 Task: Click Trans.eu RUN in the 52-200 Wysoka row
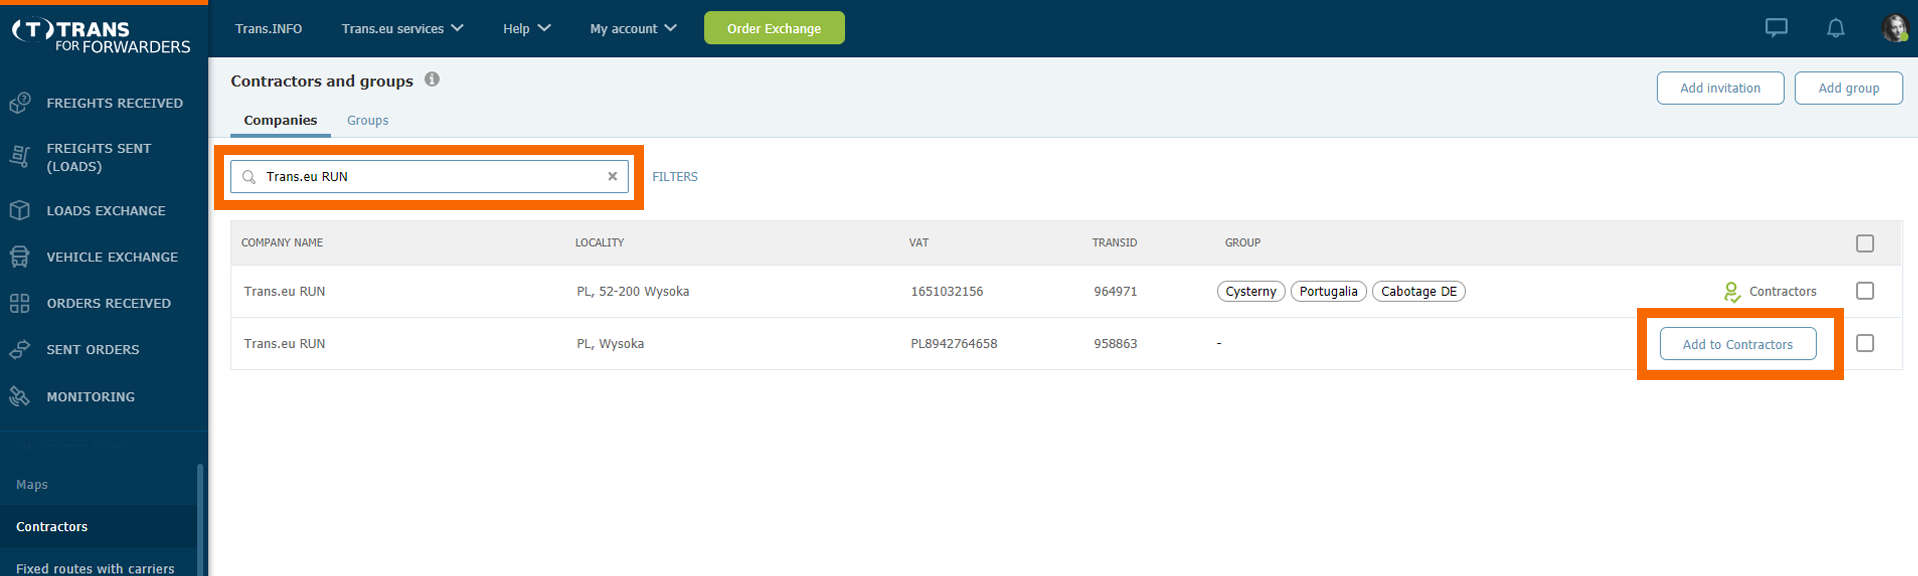click(x=284, y=291)
